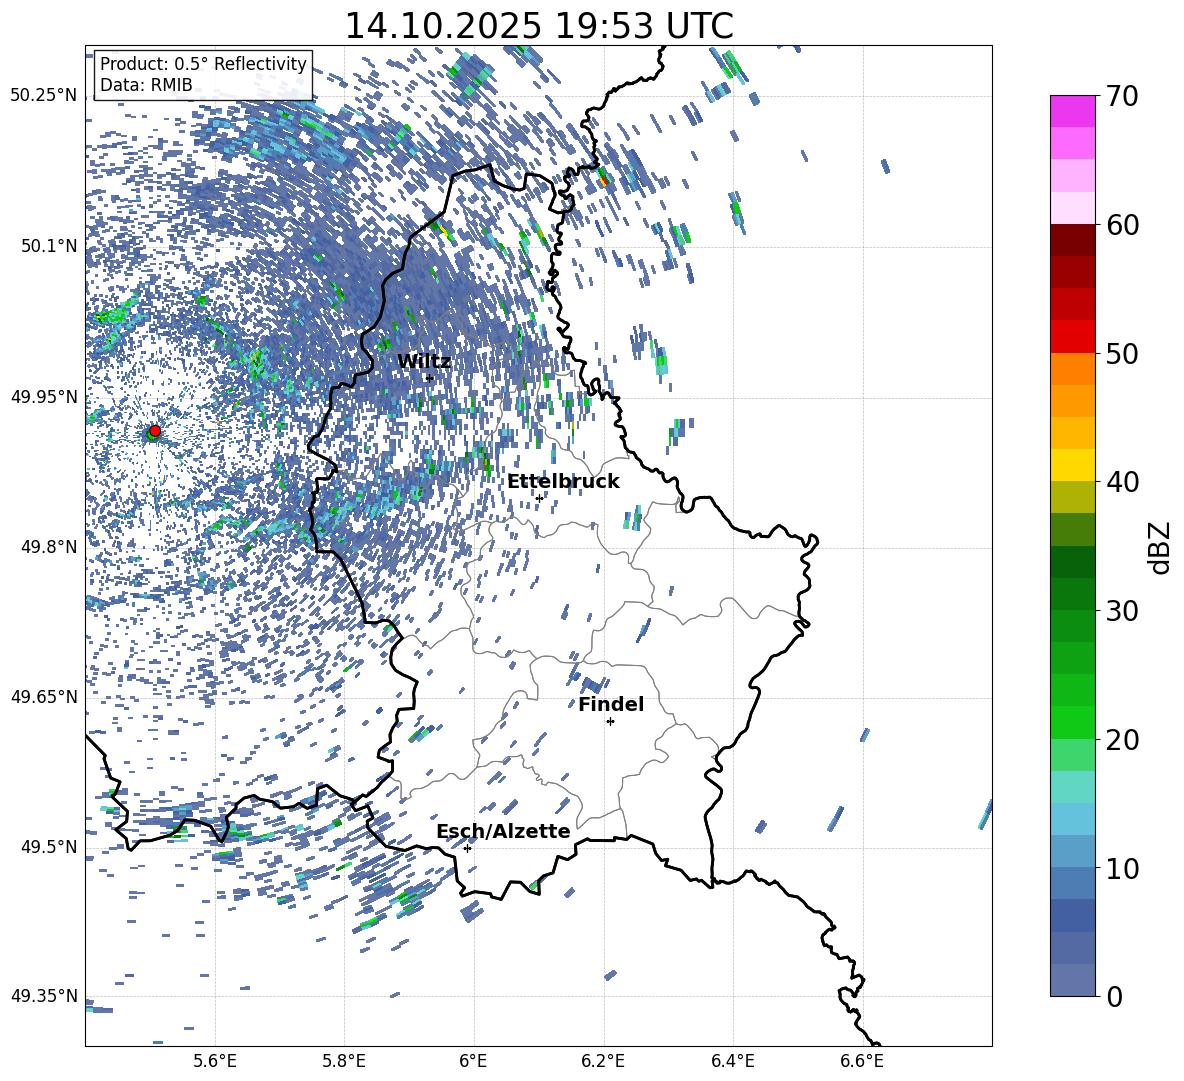Click the 5.6°E longitude label
This screenshot has width=1184, height=1081.
pos(215,1061)
